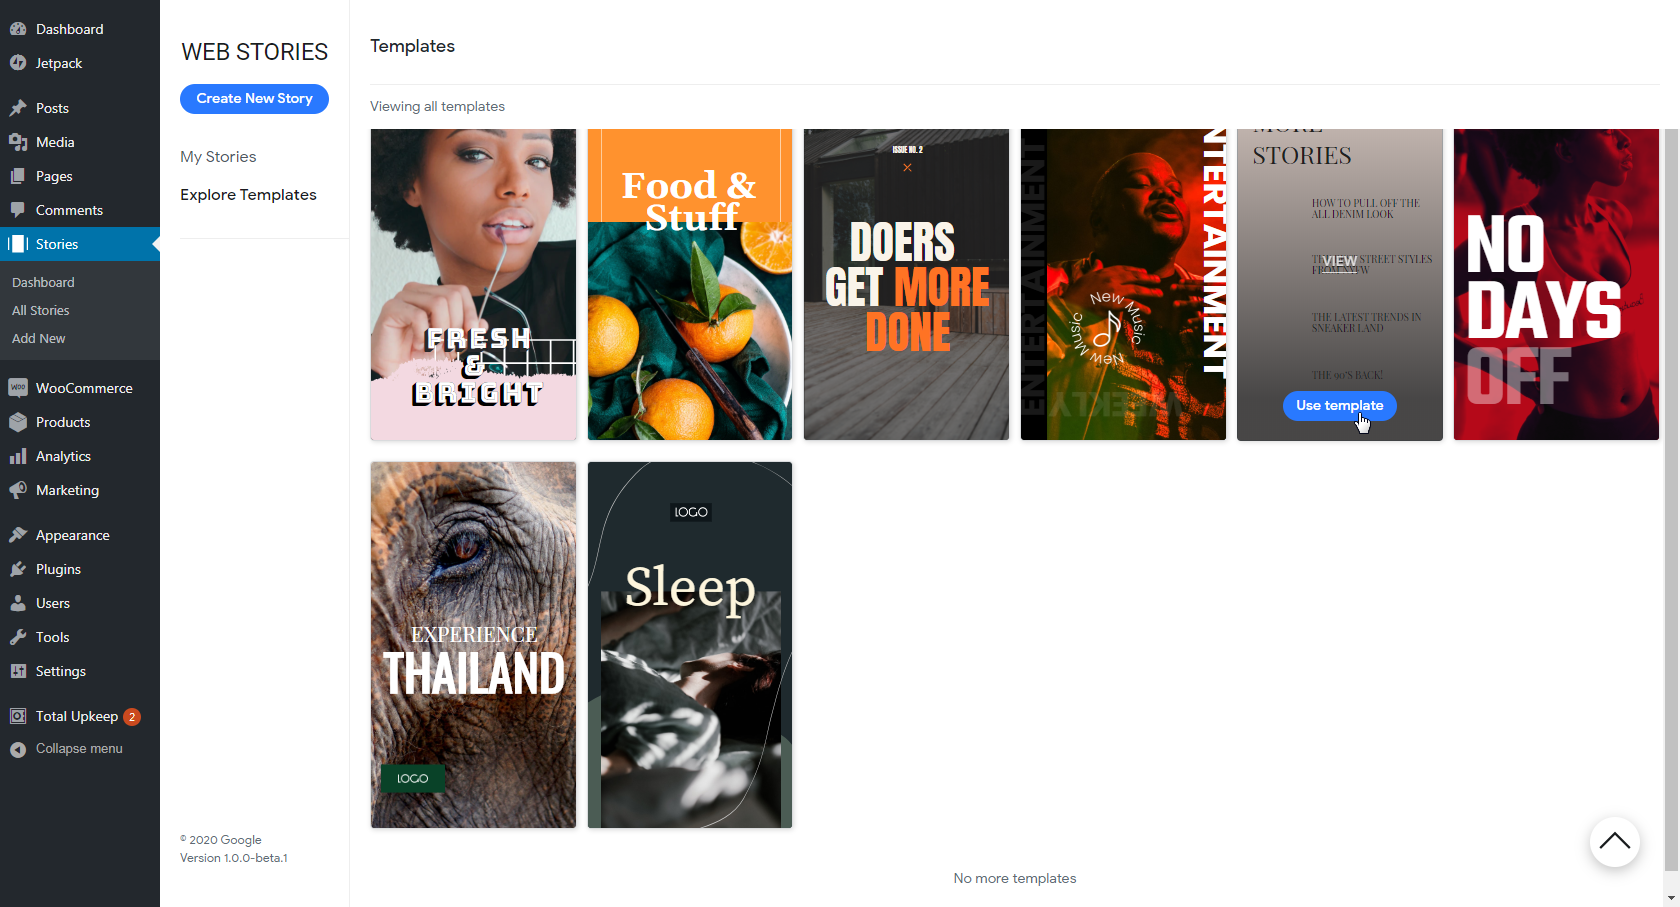1680x907 pixels.
Task: Open Add New under Stories
Action: point(39,338)
